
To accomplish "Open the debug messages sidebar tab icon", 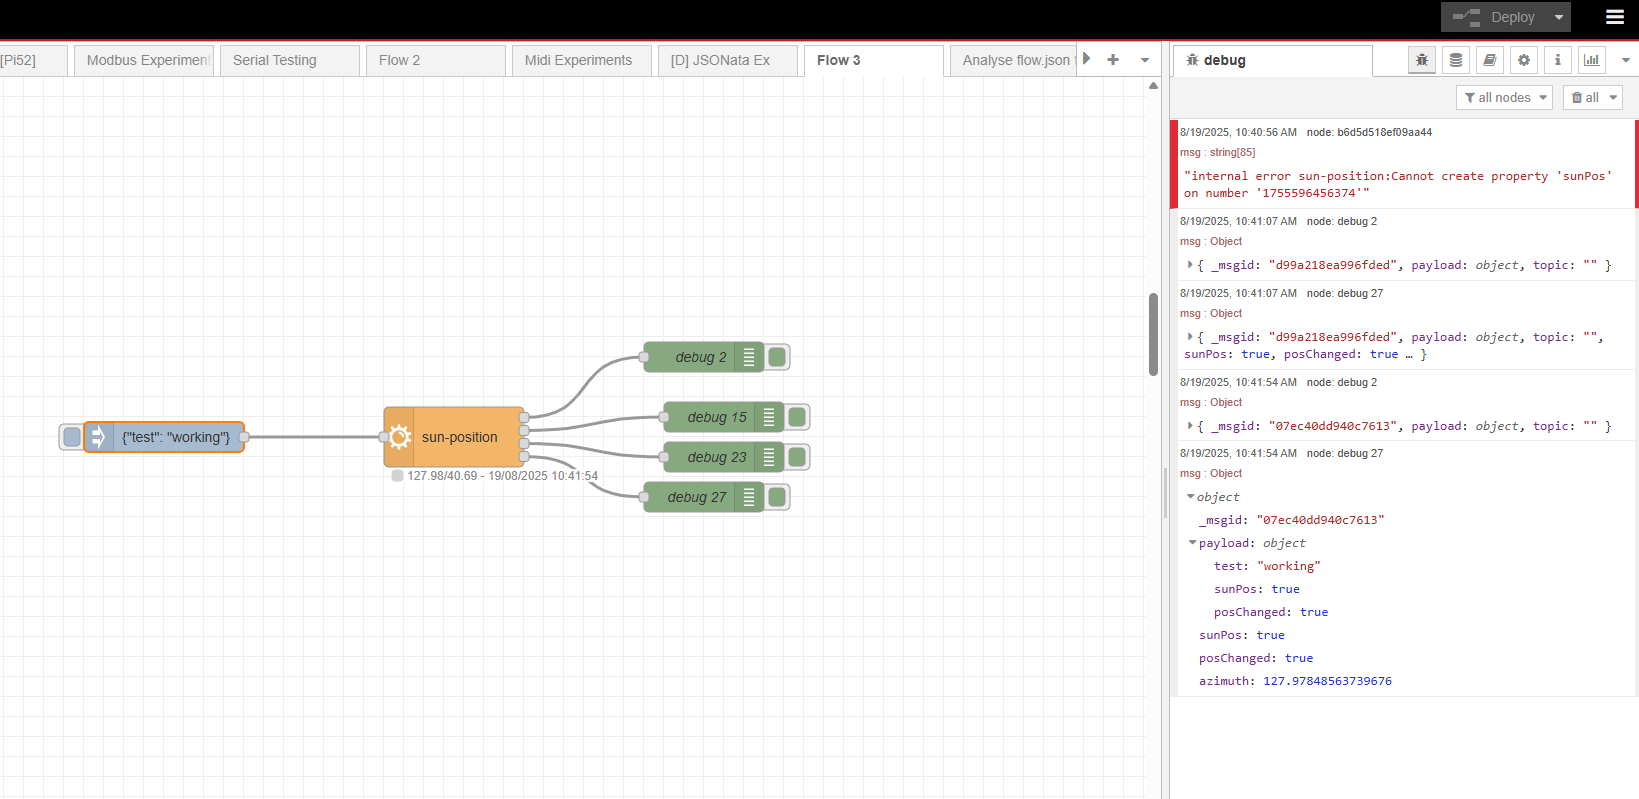I will (x=1421, y=60).
